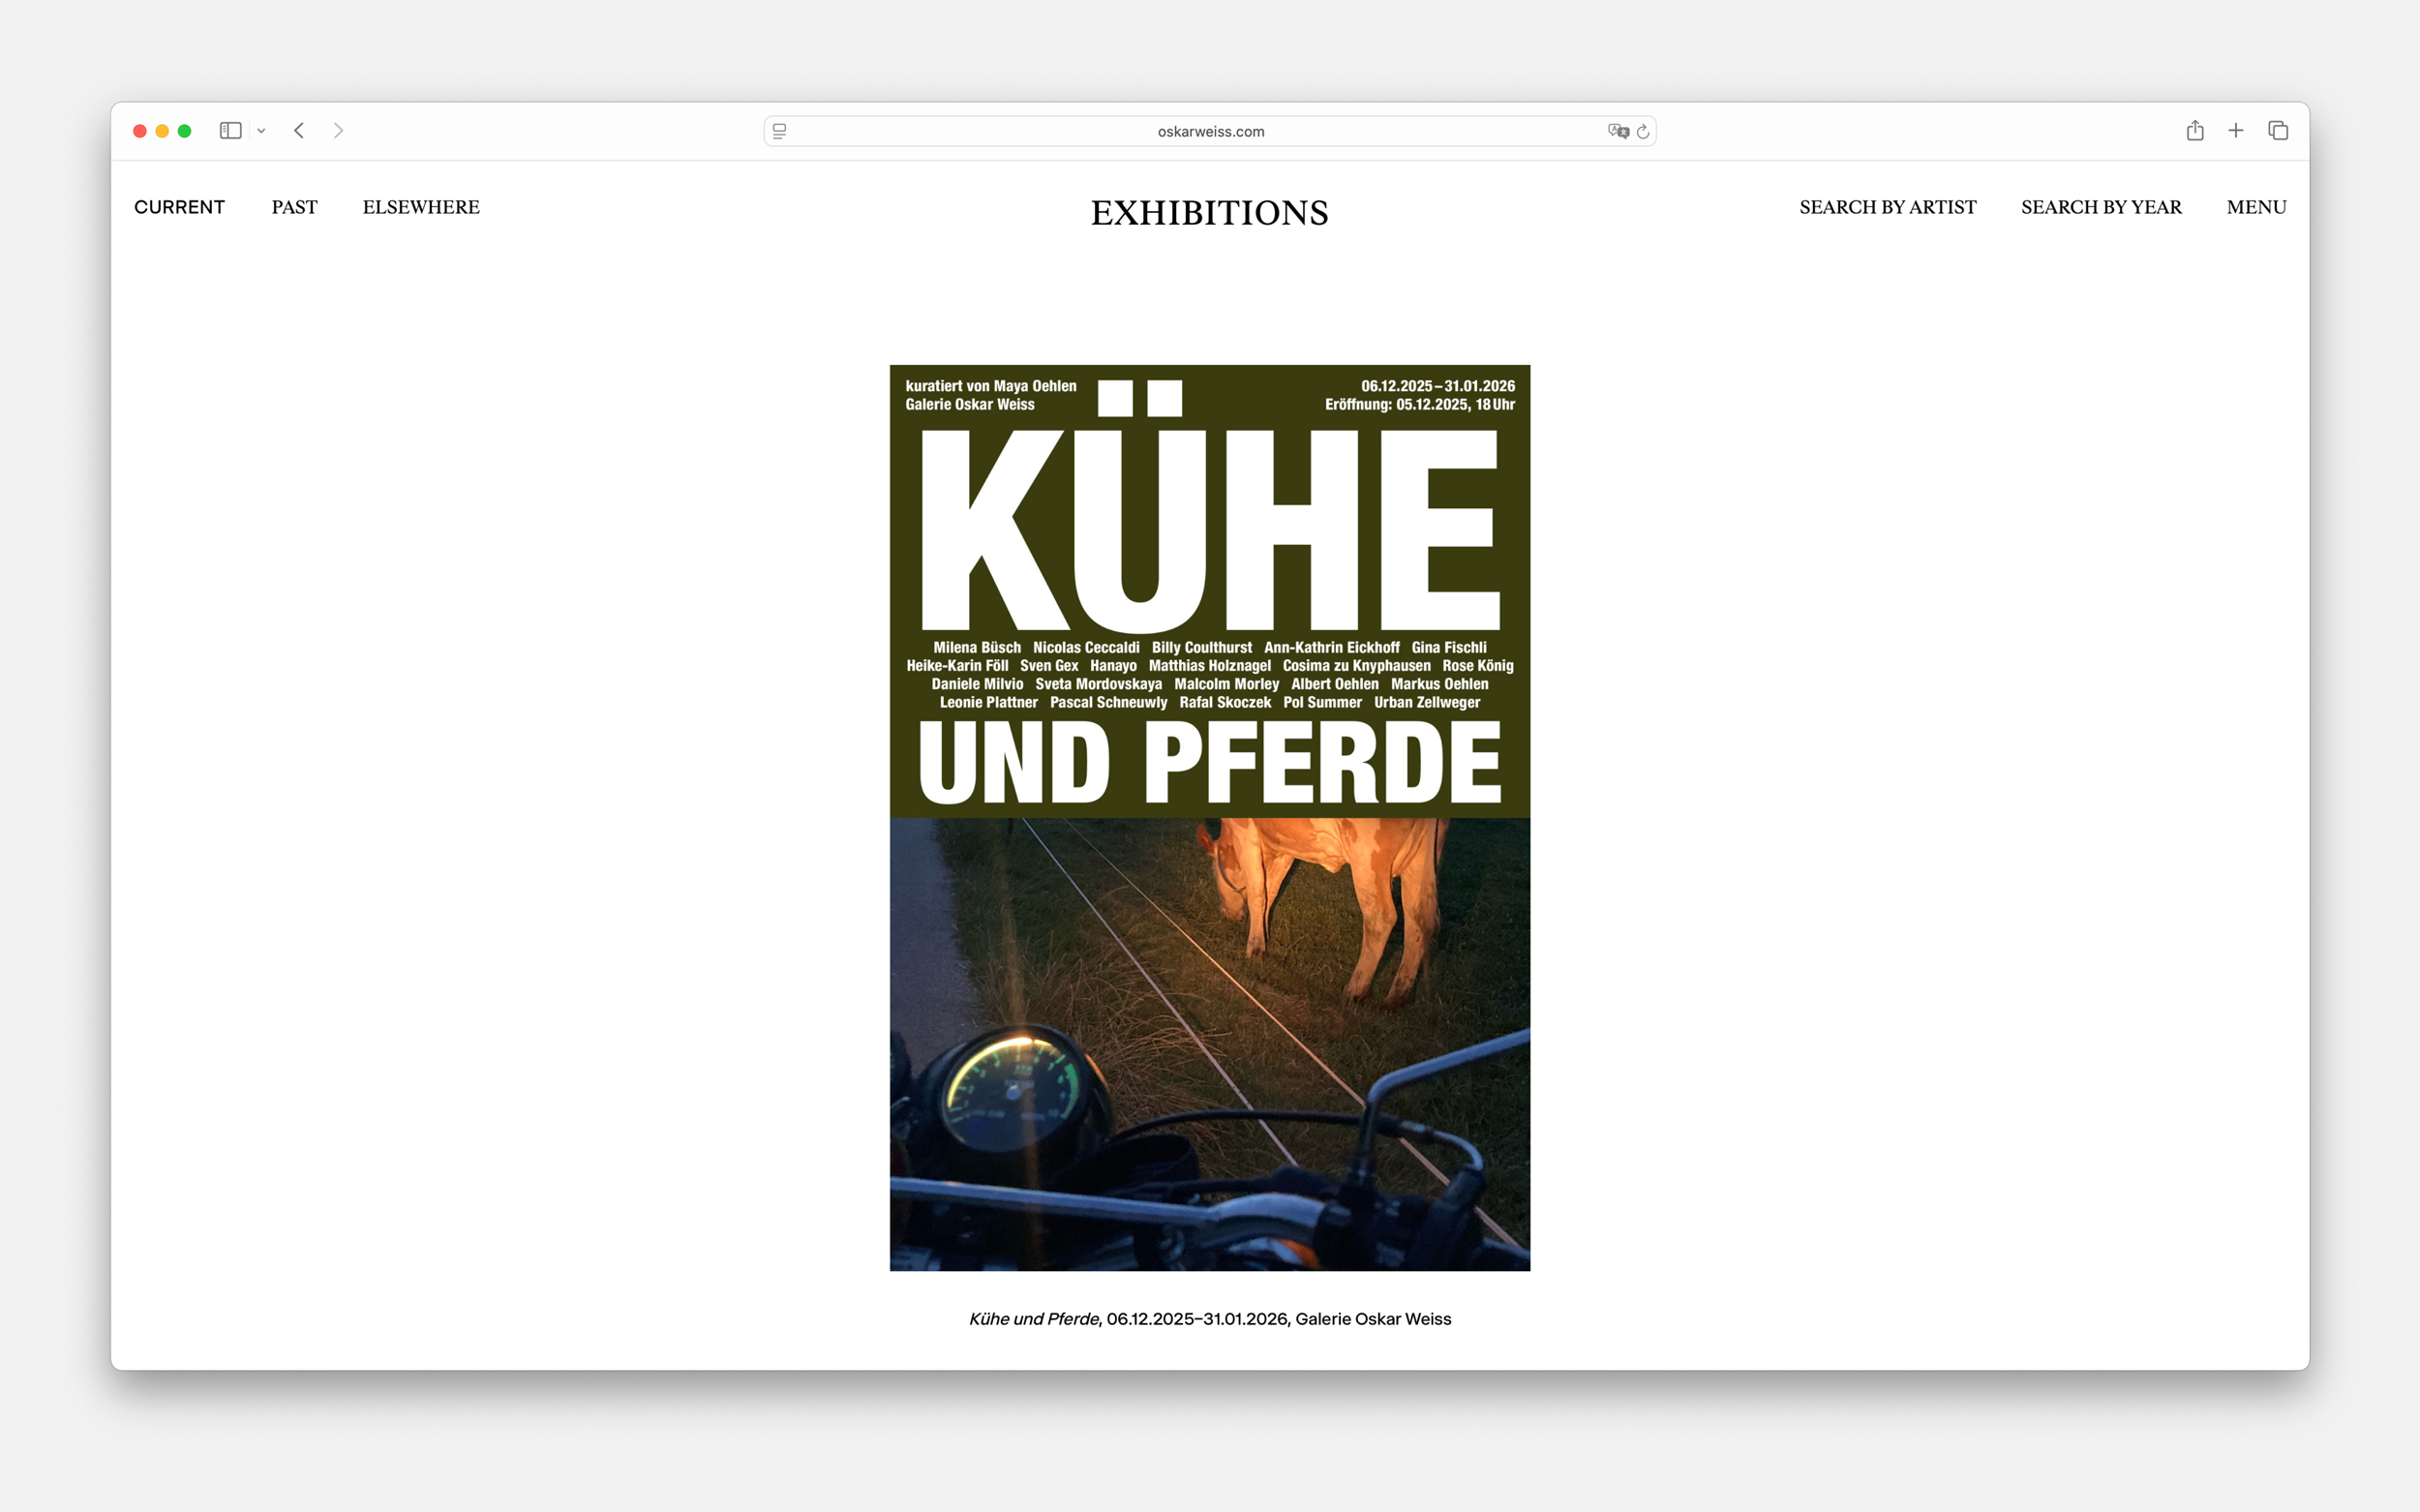Click the EXHIBITIONS page heading

pos(1209,213)
